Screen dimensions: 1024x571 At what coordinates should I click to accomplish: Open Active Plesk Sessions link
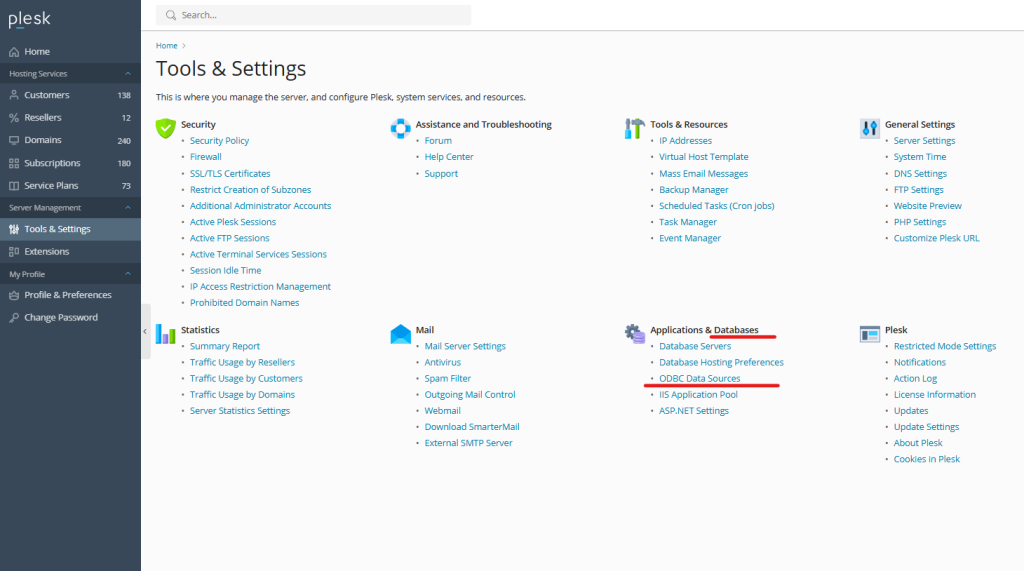233,222
